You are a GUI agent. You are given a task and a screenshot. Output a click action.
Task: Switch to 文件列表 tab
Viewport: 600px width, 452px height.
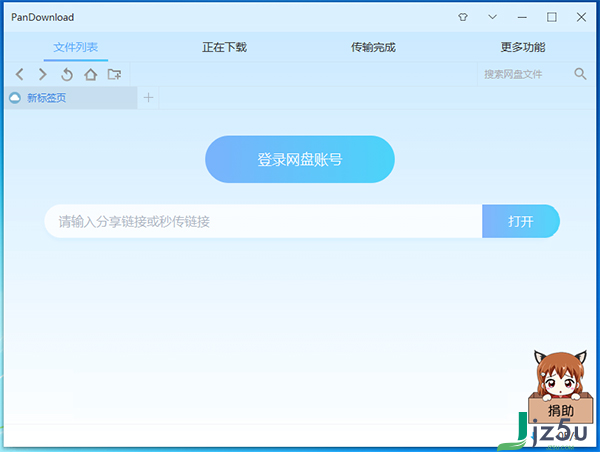(76, 47)
